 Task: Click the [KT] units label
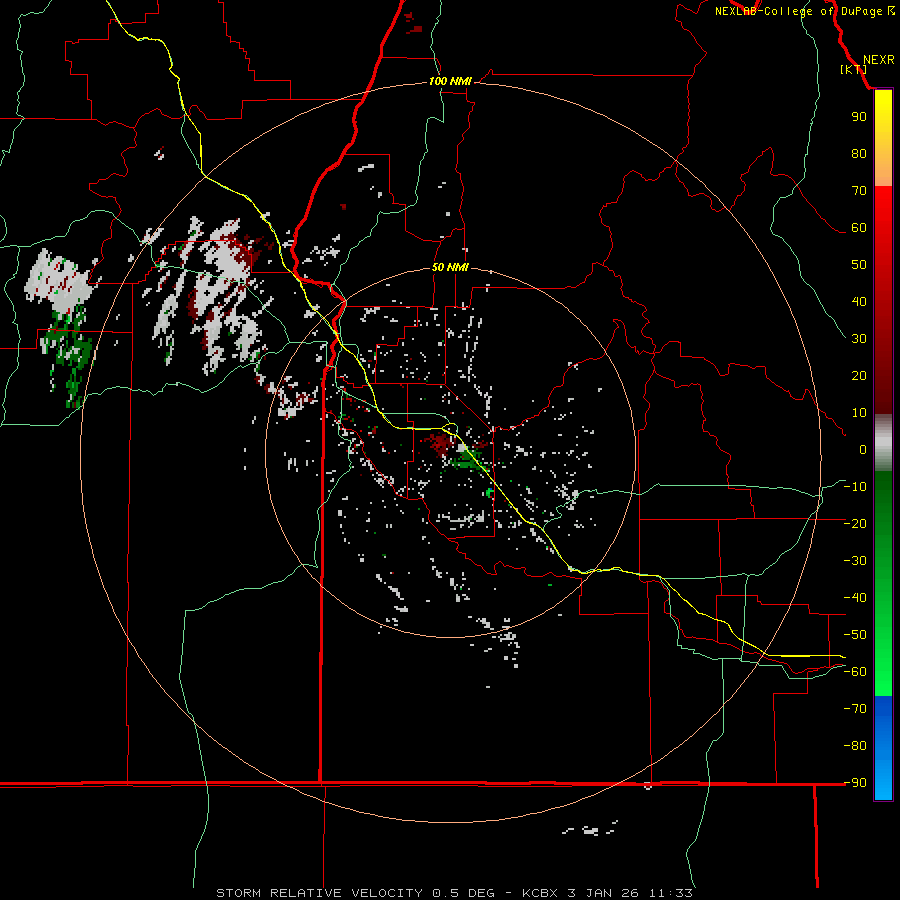pyautogui.click(x=854, y=69)
